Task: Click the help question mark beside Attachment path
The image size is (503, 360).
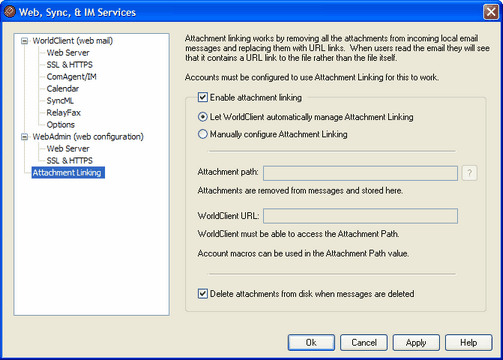Action: click(469, 173)
